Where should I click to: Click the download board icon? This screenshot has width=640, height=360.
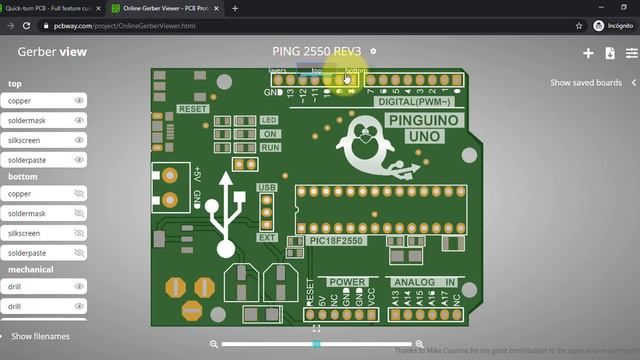coord(610,53)
